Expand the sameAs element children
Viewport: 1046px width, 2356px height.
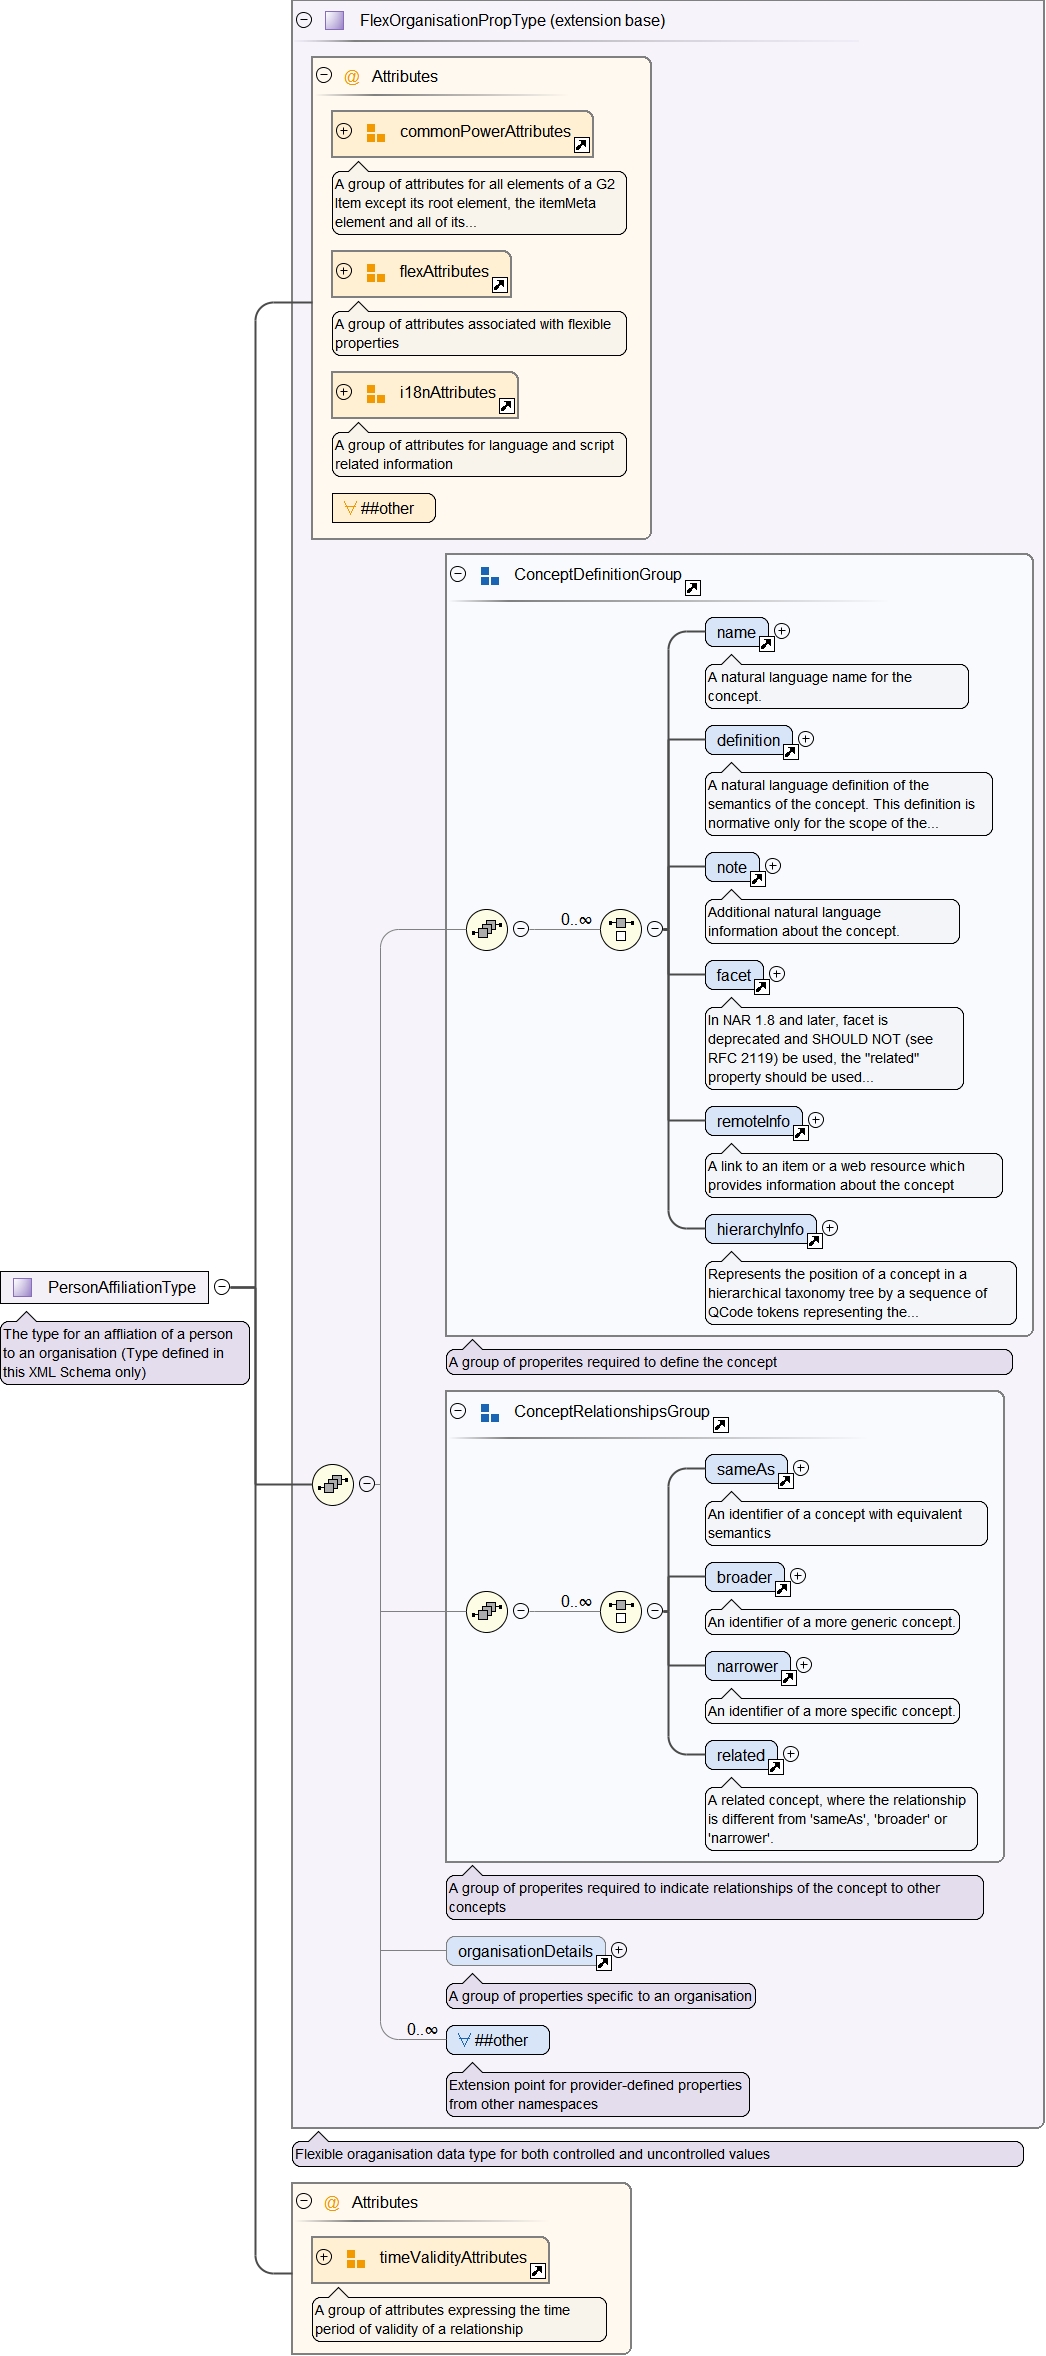click(x=801, y=1468)
